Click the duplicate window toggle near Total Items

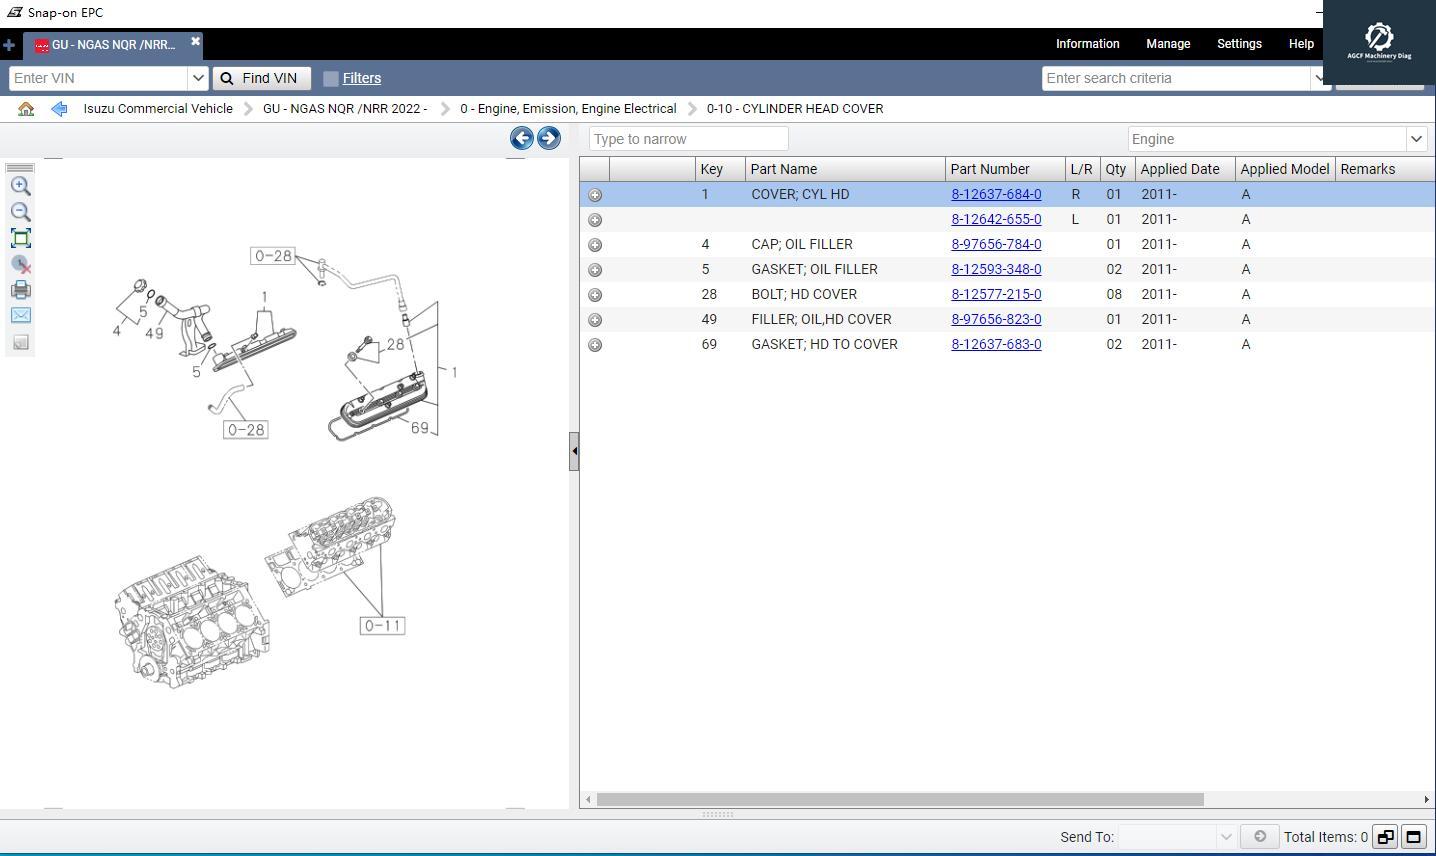coord(1385,837)
